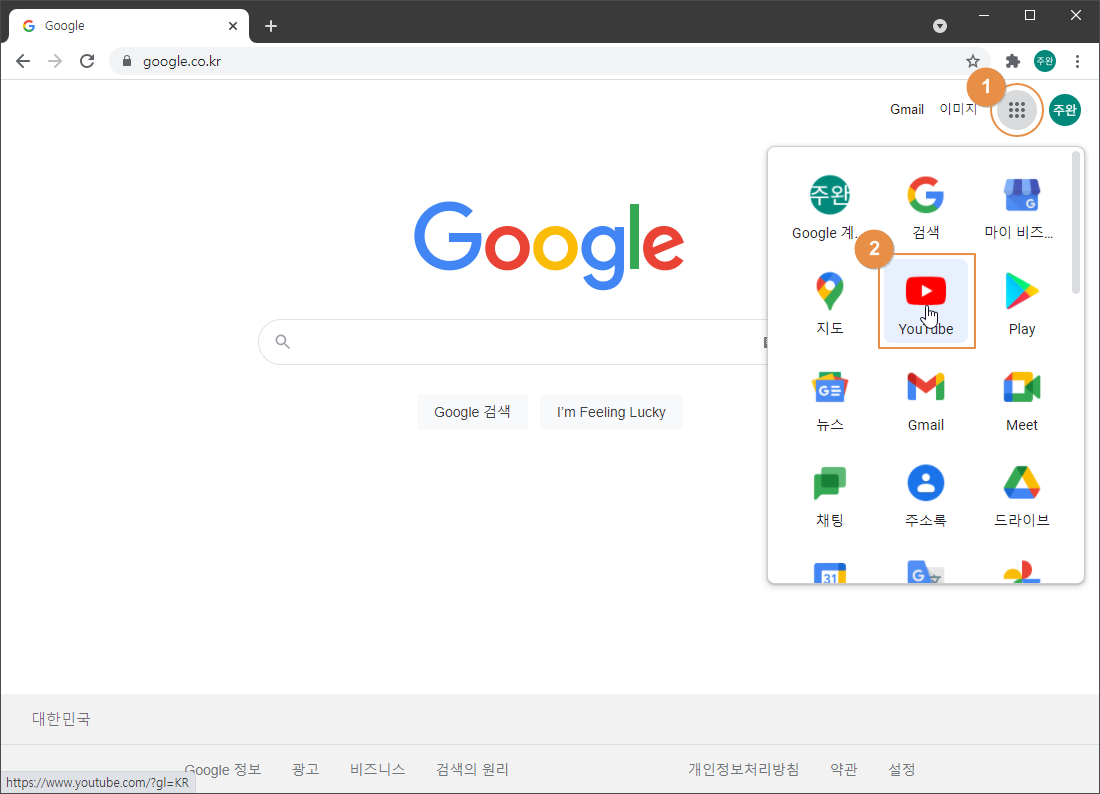Viewport: 1100px width, 794px height.
Task: Click the address bar URL
Action: [x=182, y=61]
